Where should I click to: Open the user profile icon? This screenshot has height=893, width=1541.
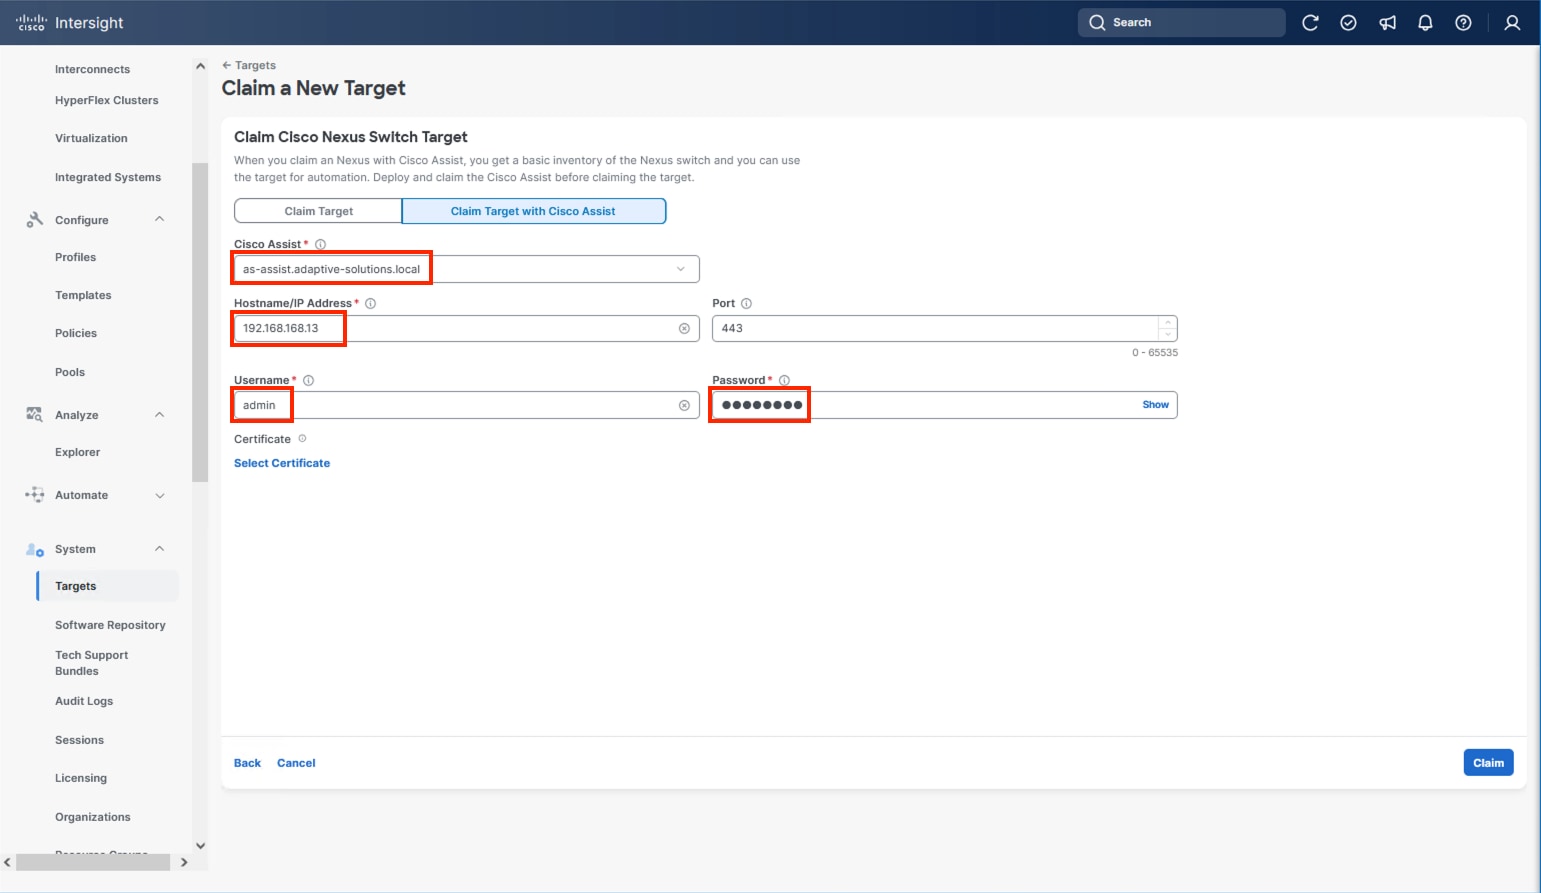click(1512, 22)
